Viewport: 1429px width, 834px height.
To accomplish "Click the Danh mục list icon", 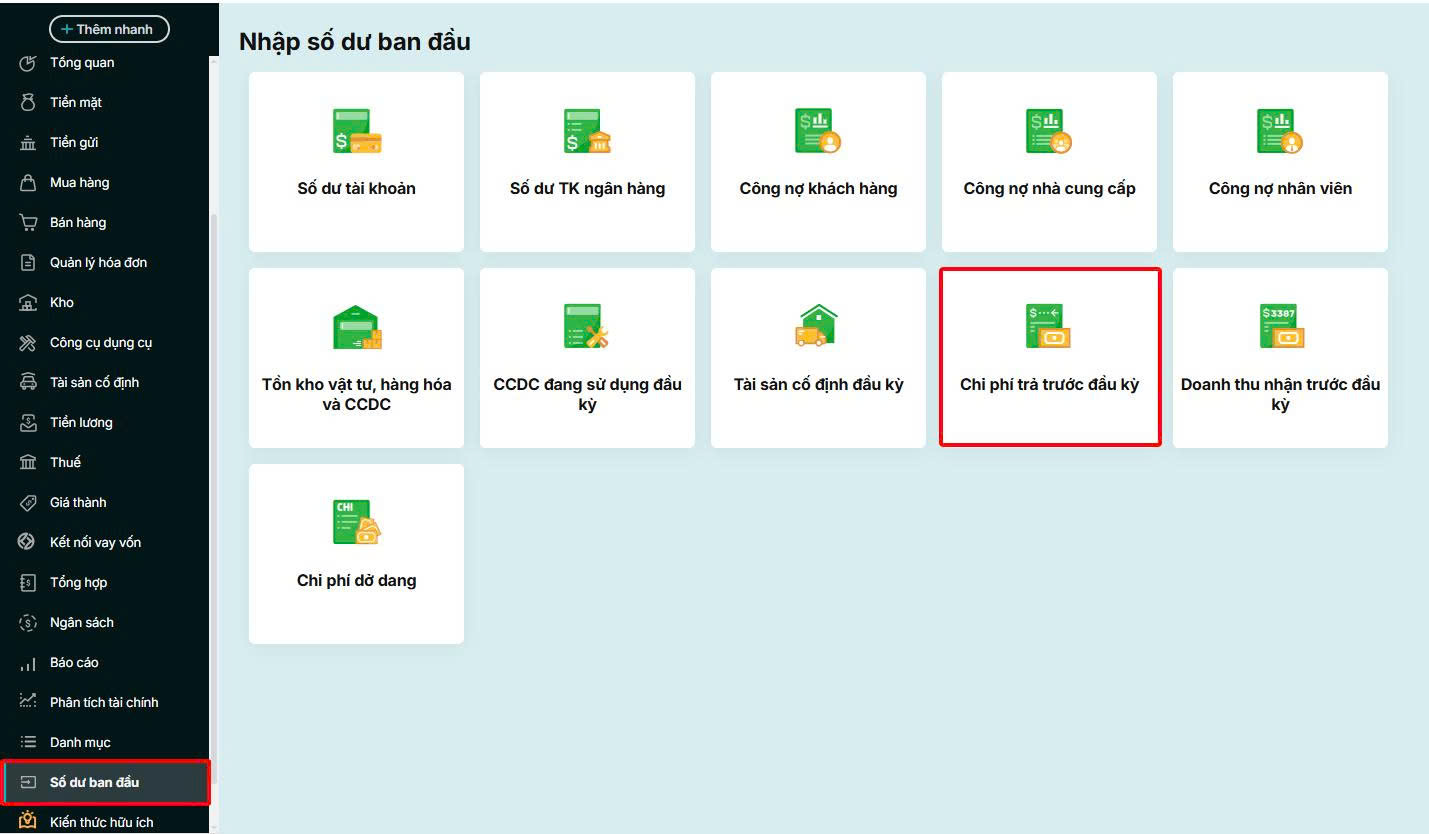I will [x=28, y=742].
